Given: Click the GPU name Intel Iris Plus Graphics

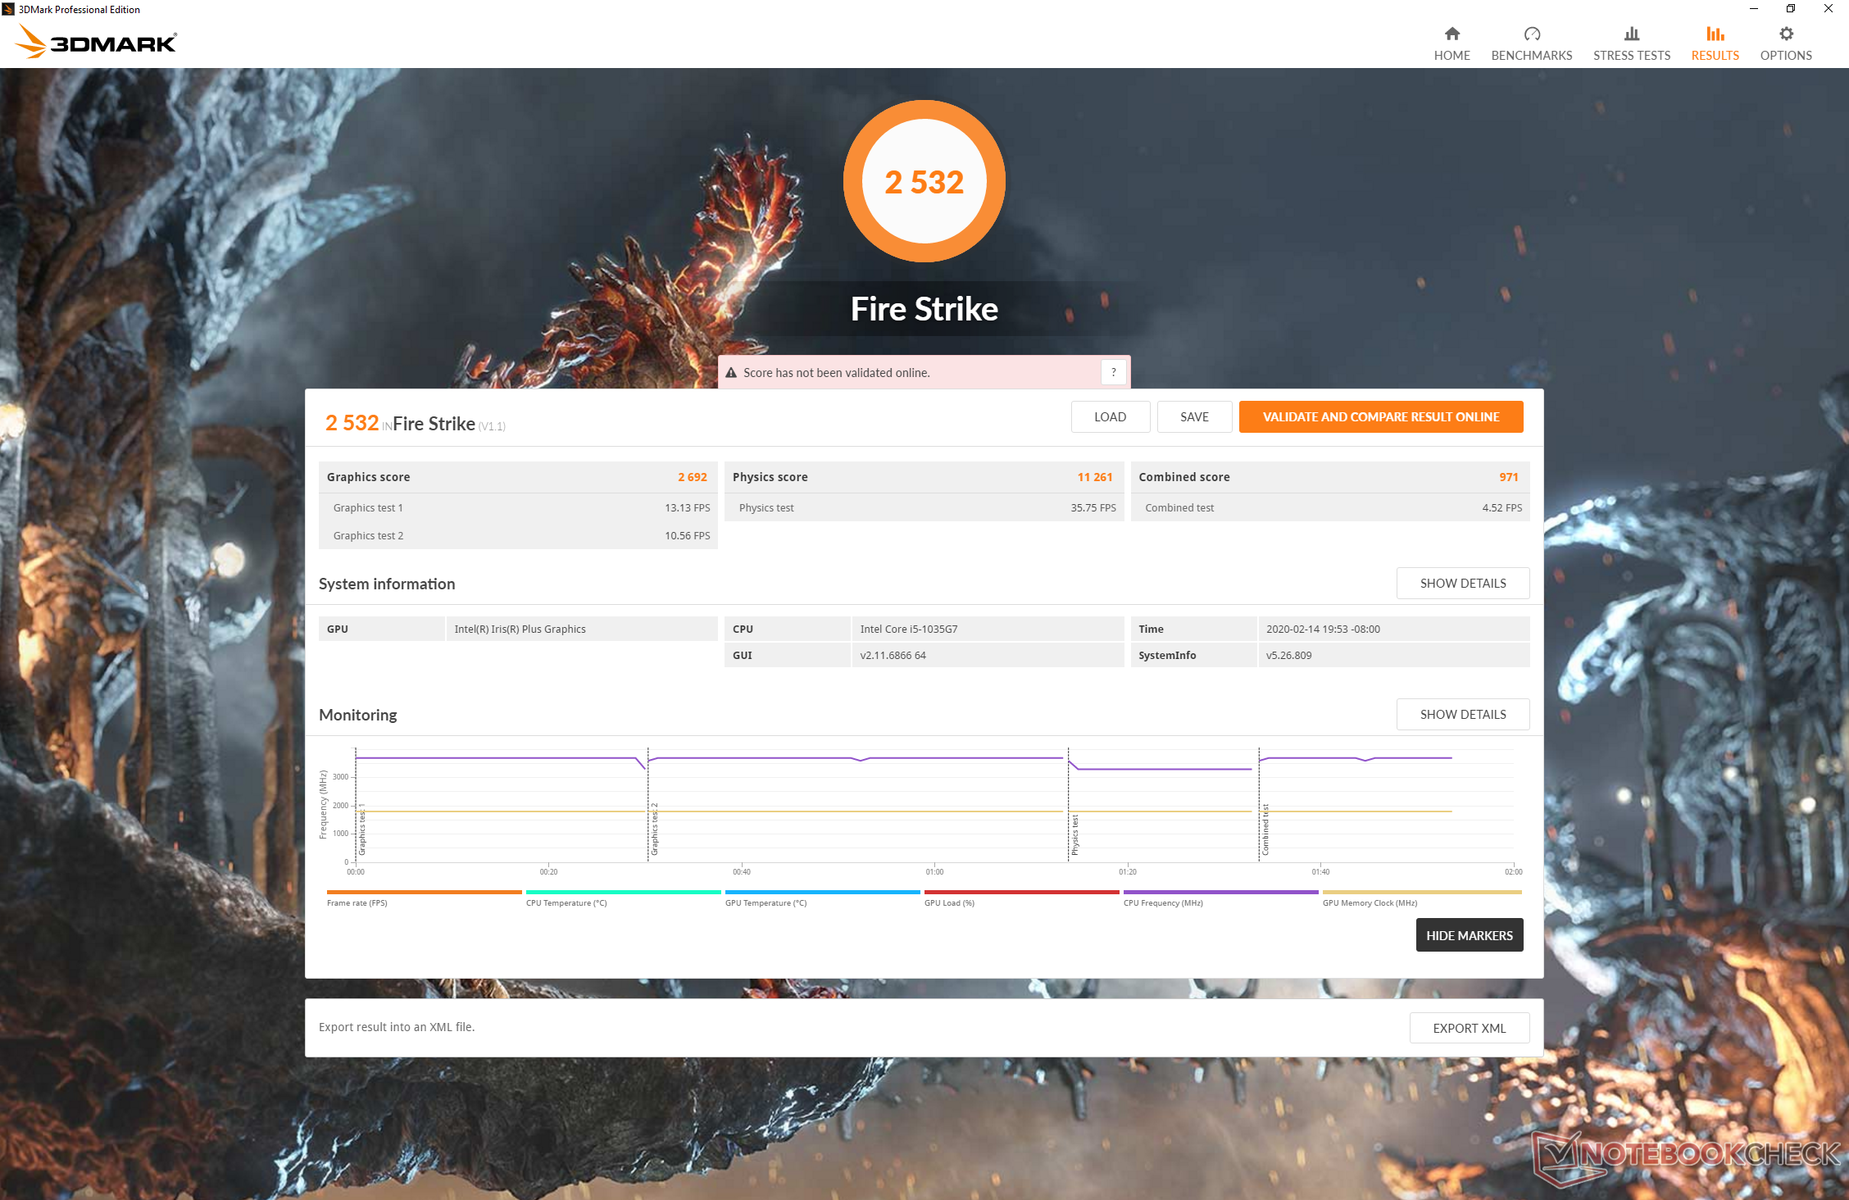Looking at the screenshot, I should (x=520, y=629).
